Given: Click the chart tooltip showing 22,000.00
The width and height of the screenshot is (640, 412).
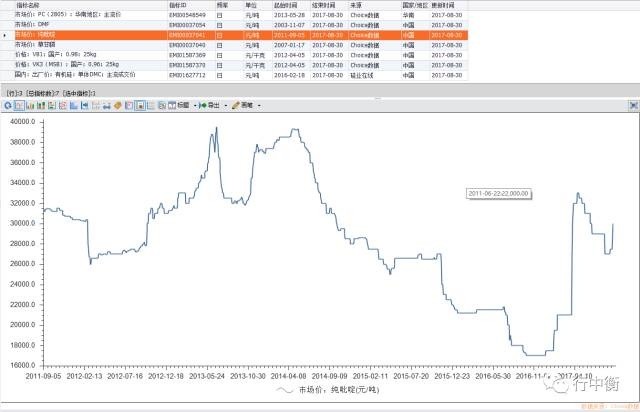Looking at the screenshot, I should pos(498,194).
